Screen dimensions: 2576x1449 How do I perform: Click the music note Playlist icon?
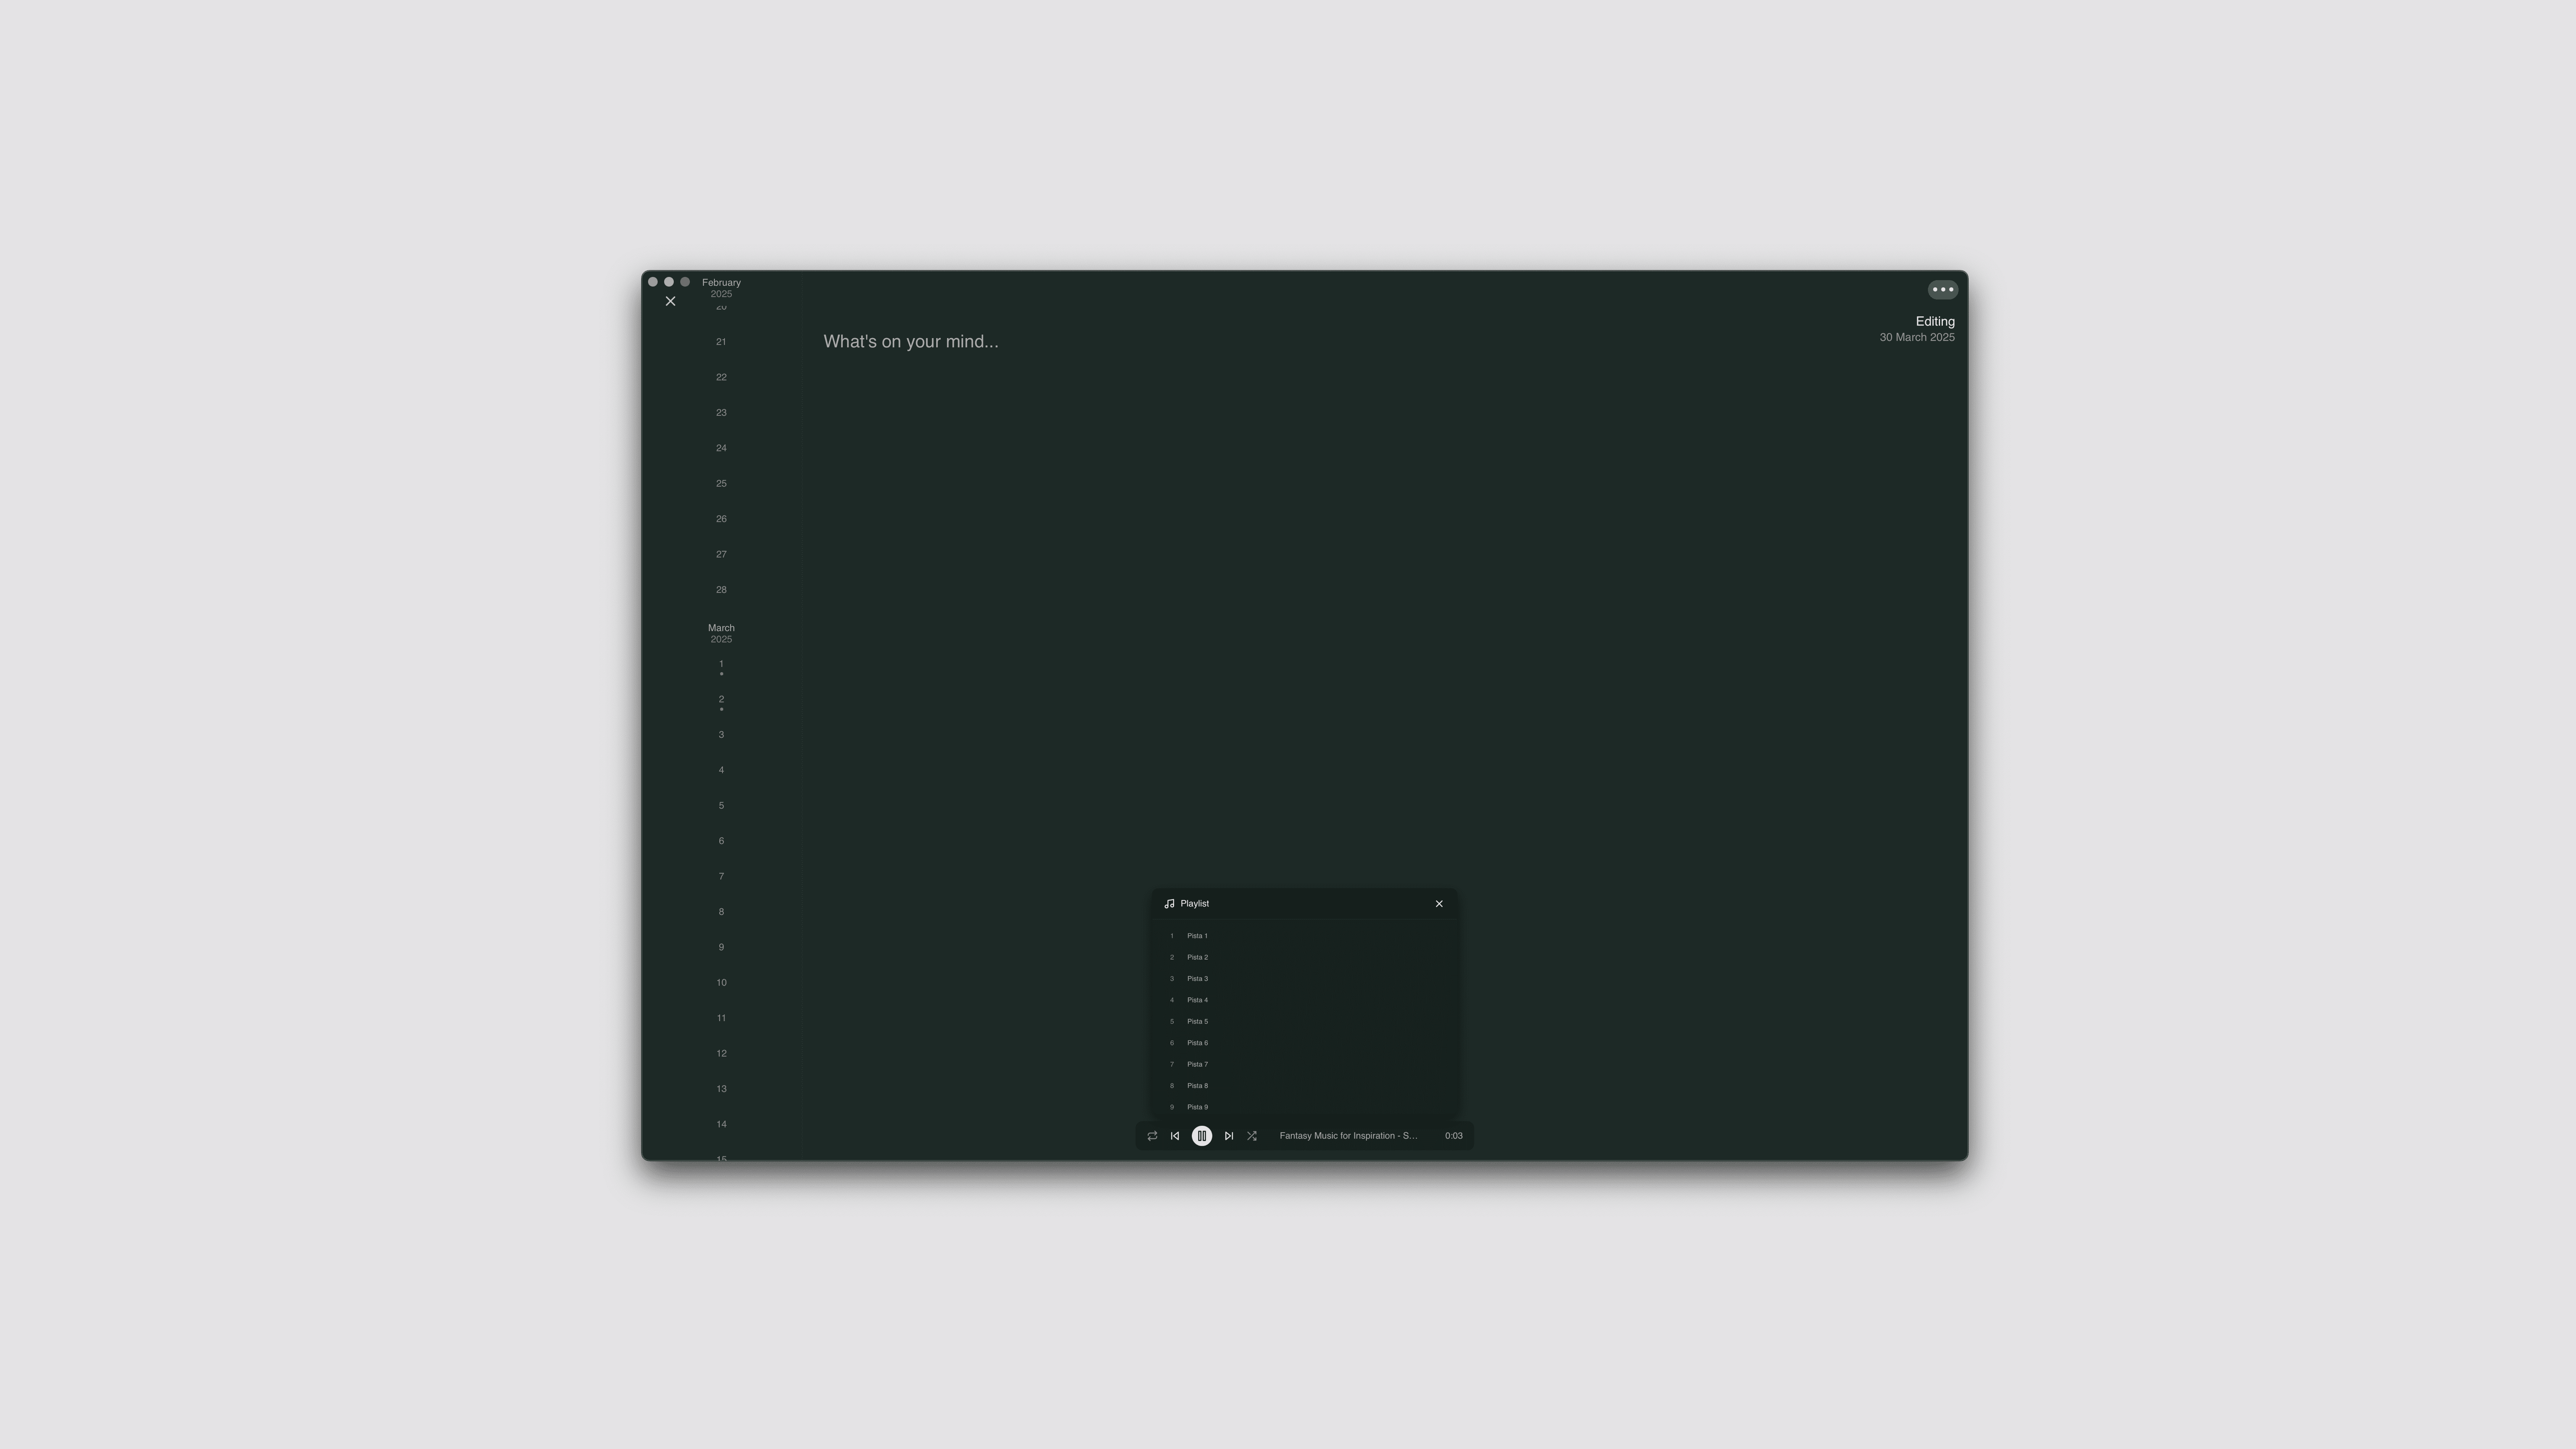(x=1169, y=904)
